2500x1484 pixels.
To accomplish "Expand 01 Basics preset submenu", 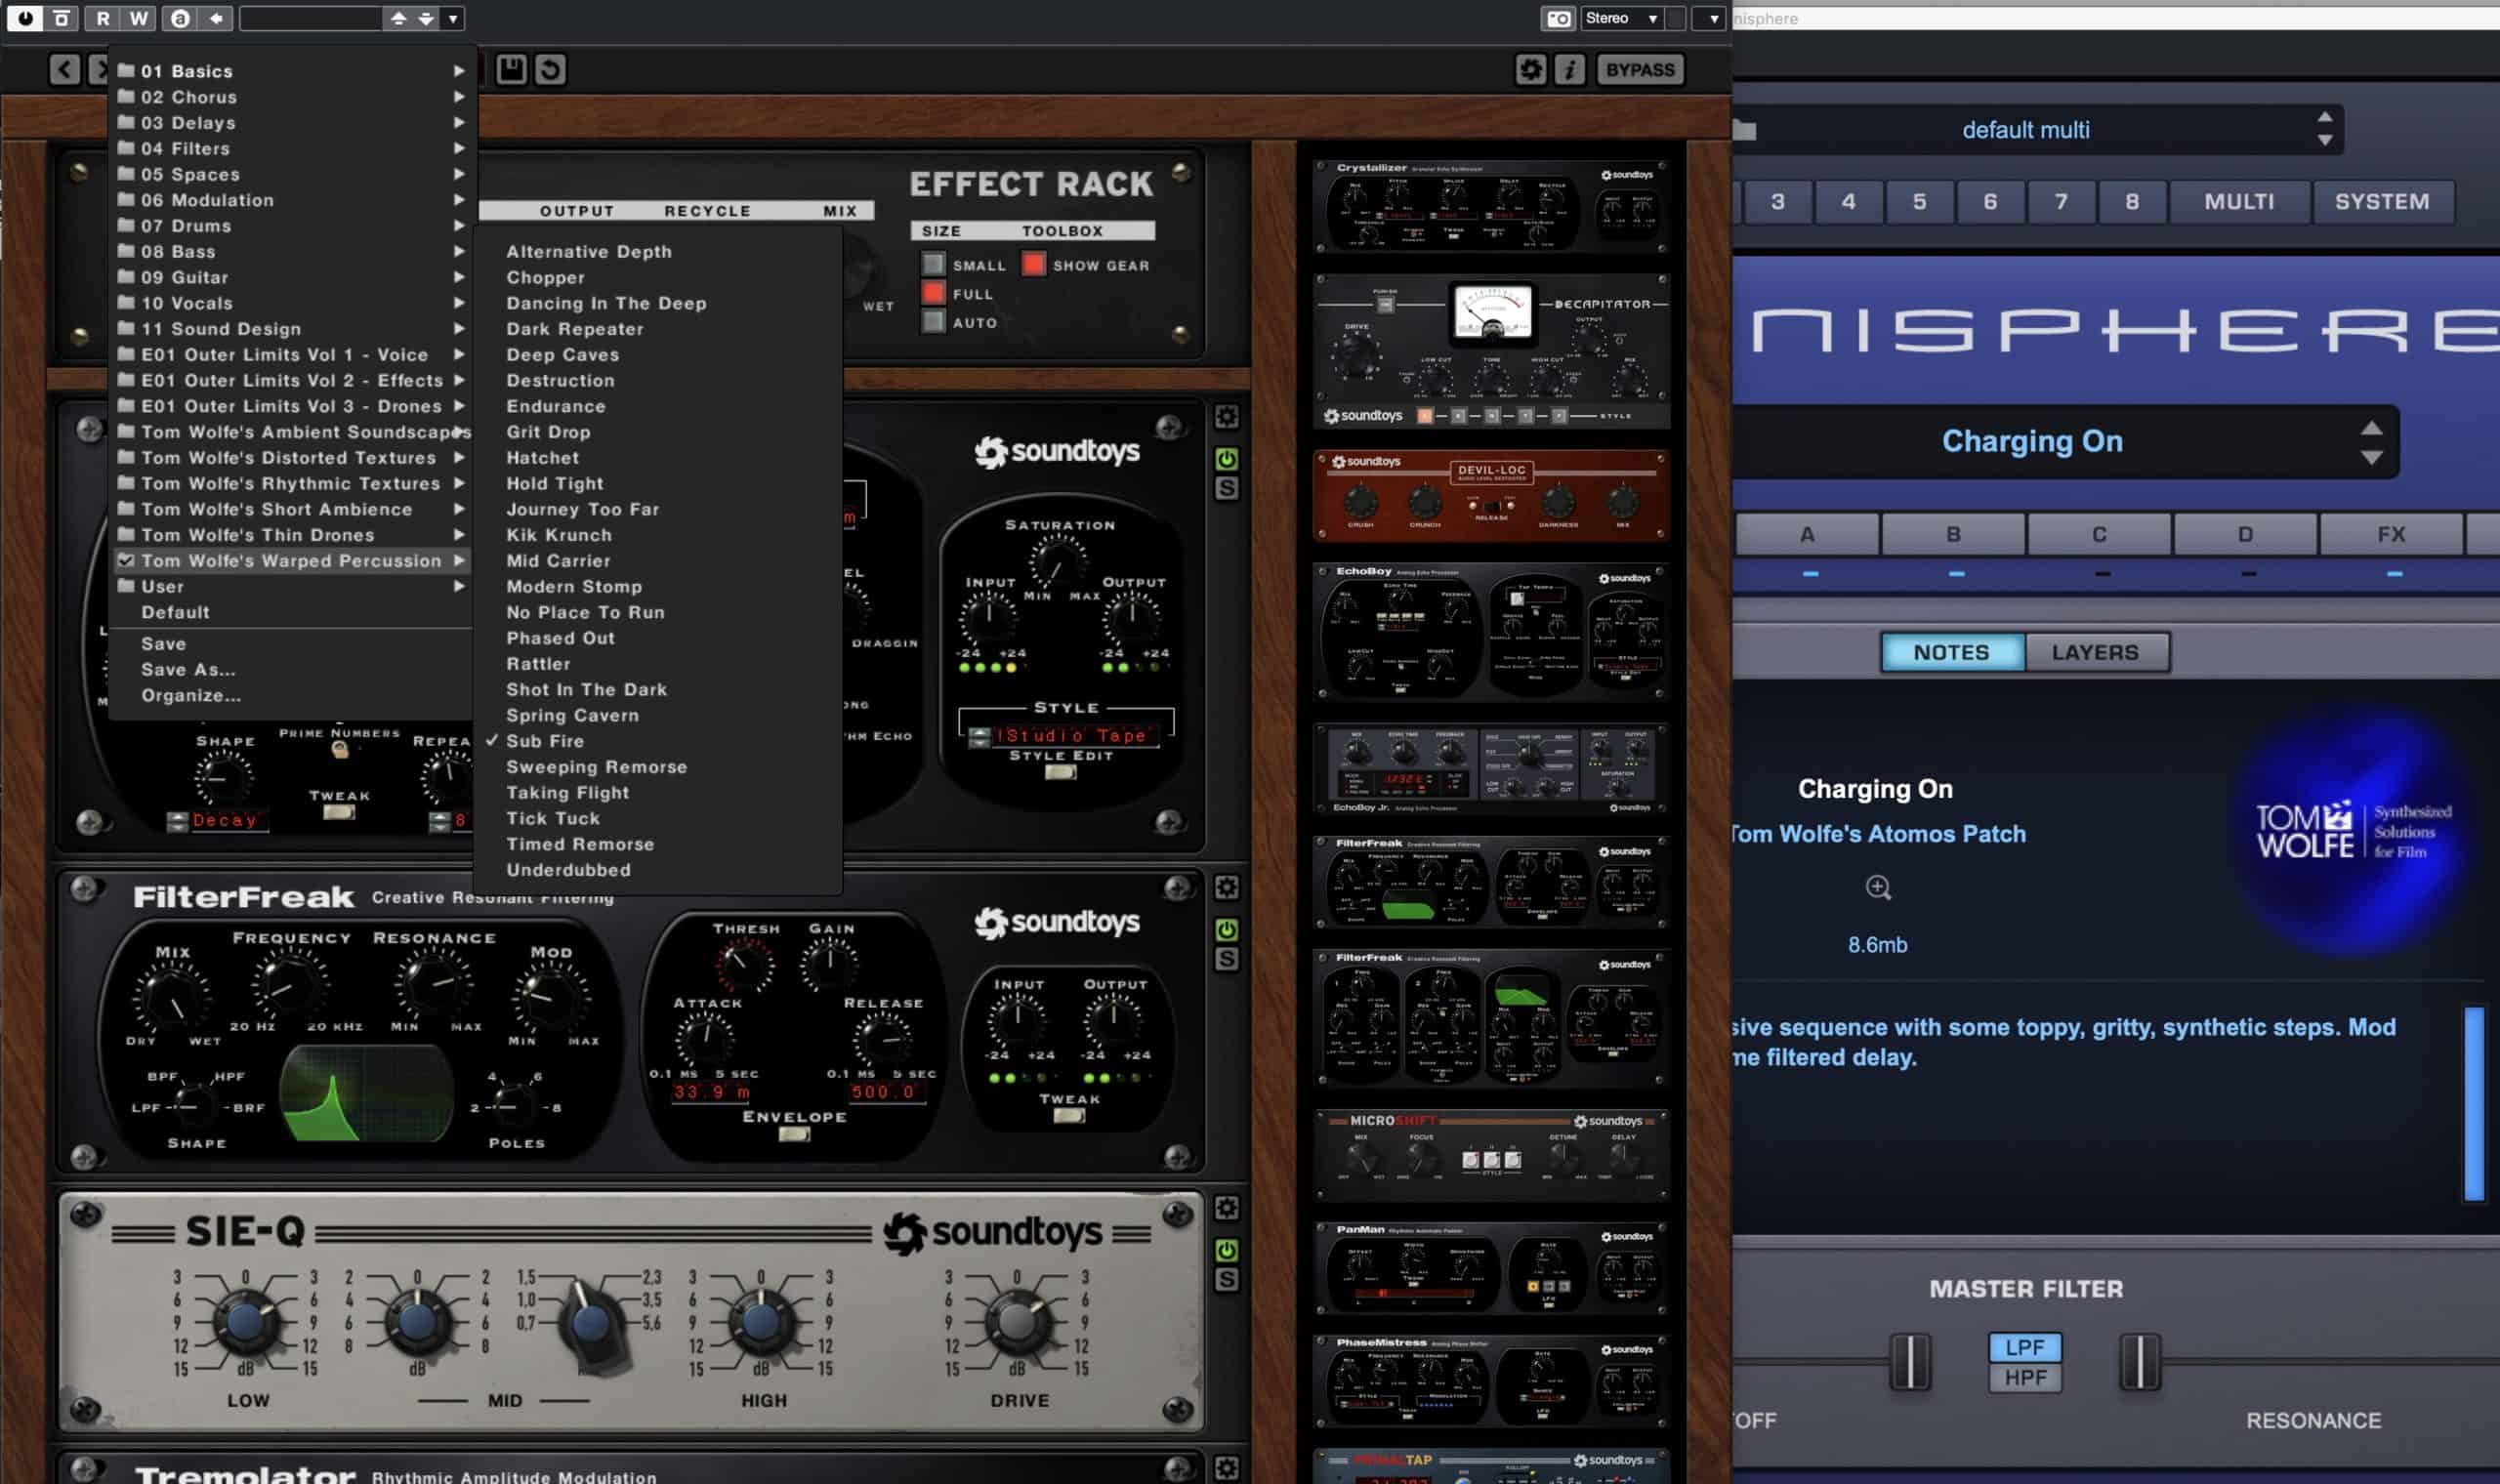I will click(x=290, y=71).
